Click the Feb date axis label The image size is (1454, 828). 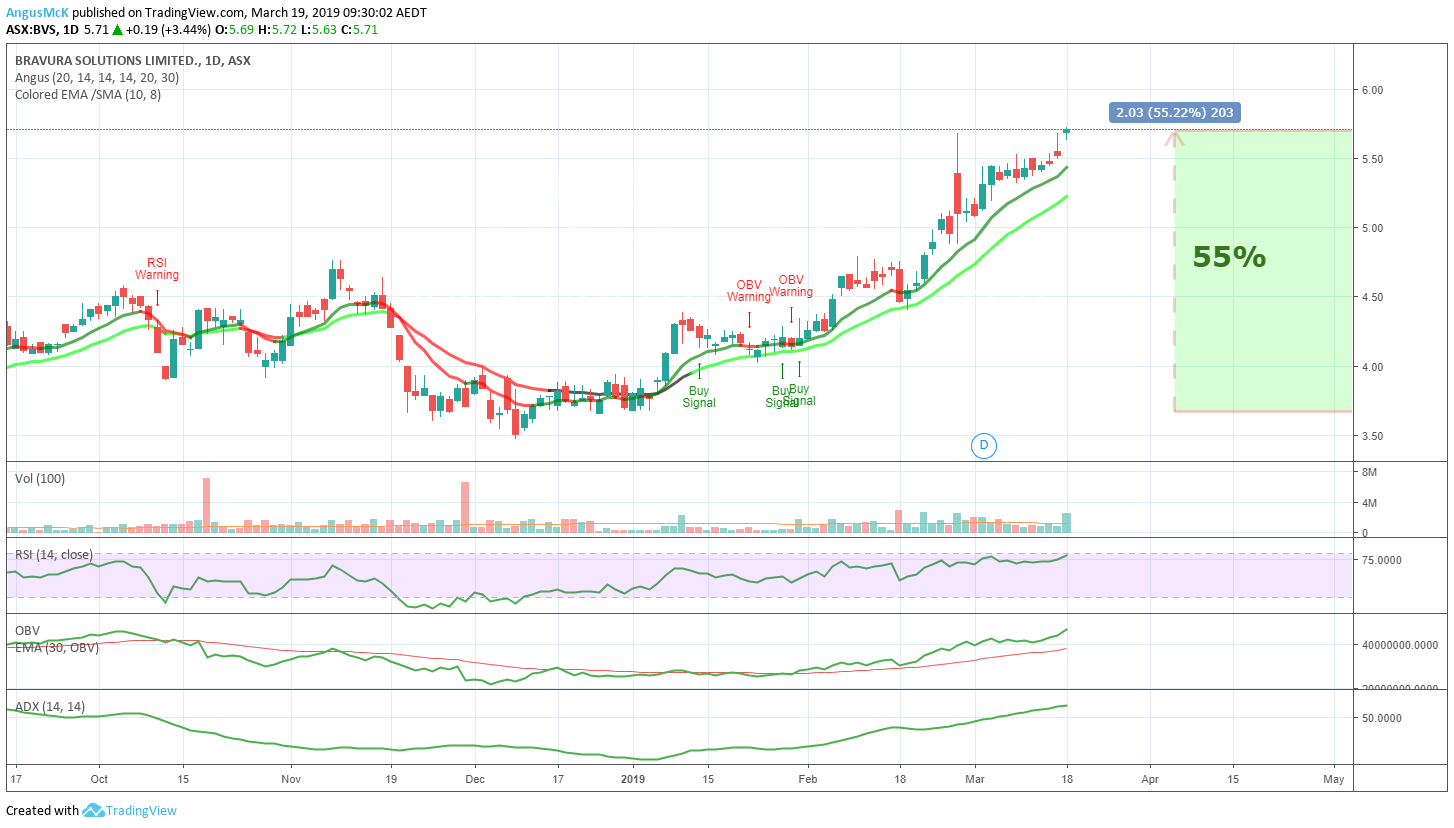810,778
